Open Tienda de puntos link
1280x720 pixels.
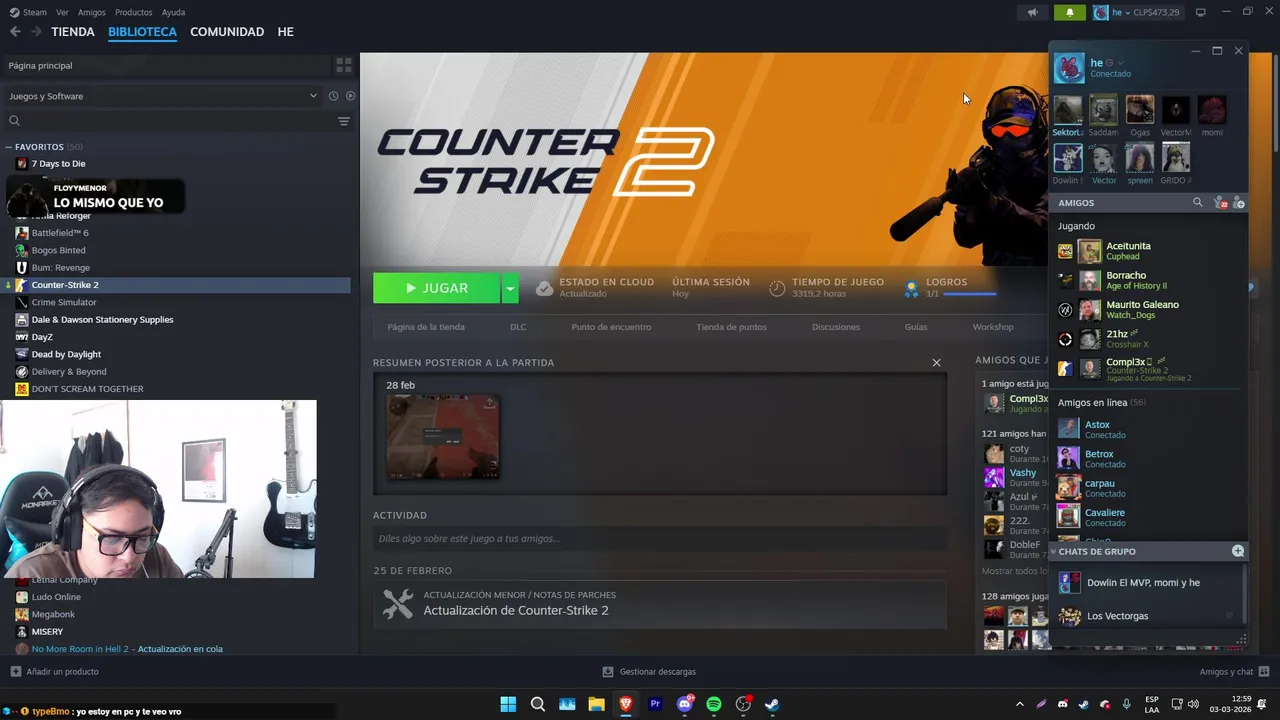point(731,327)
